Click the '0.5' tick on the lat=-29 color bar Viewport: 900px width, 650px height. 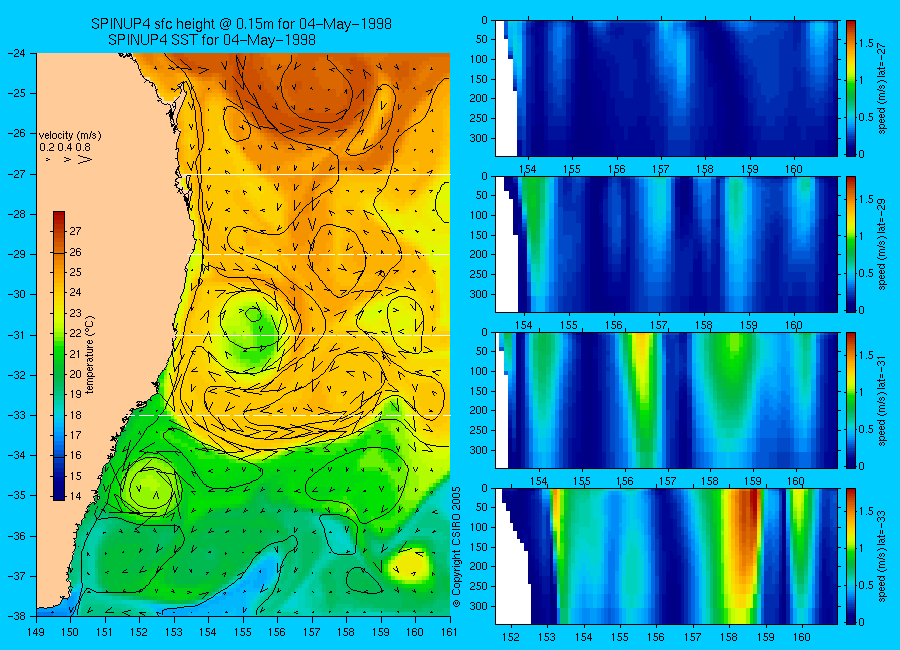pos(866,273)
